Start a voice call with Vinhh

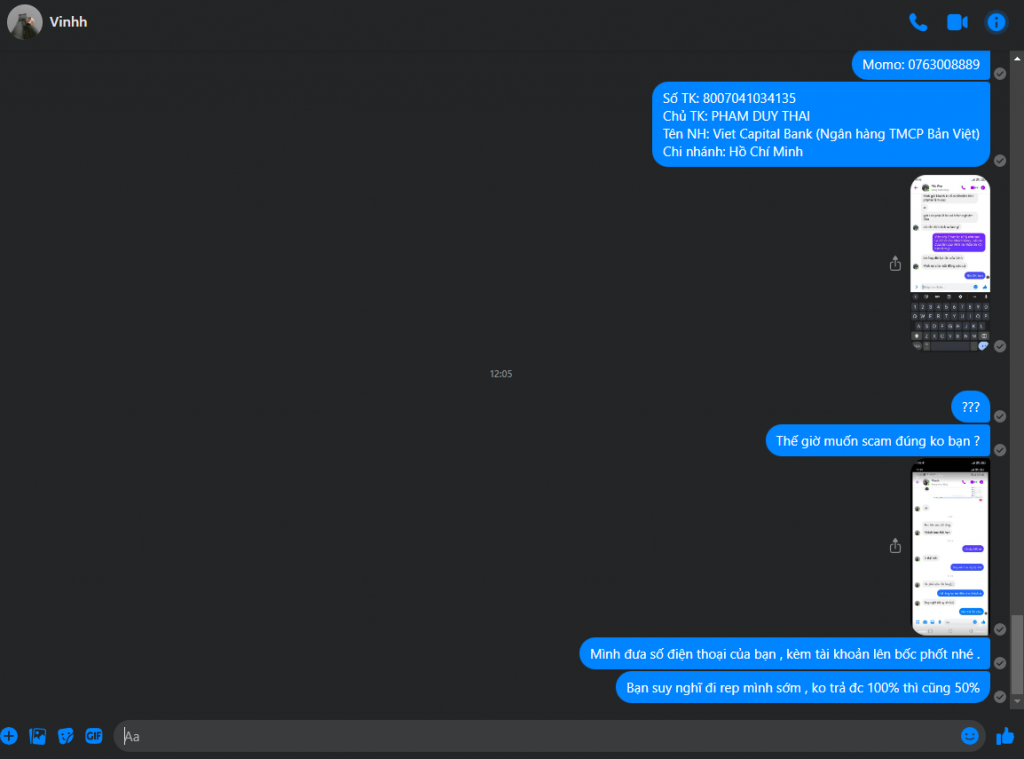click(x=918, y=22)
